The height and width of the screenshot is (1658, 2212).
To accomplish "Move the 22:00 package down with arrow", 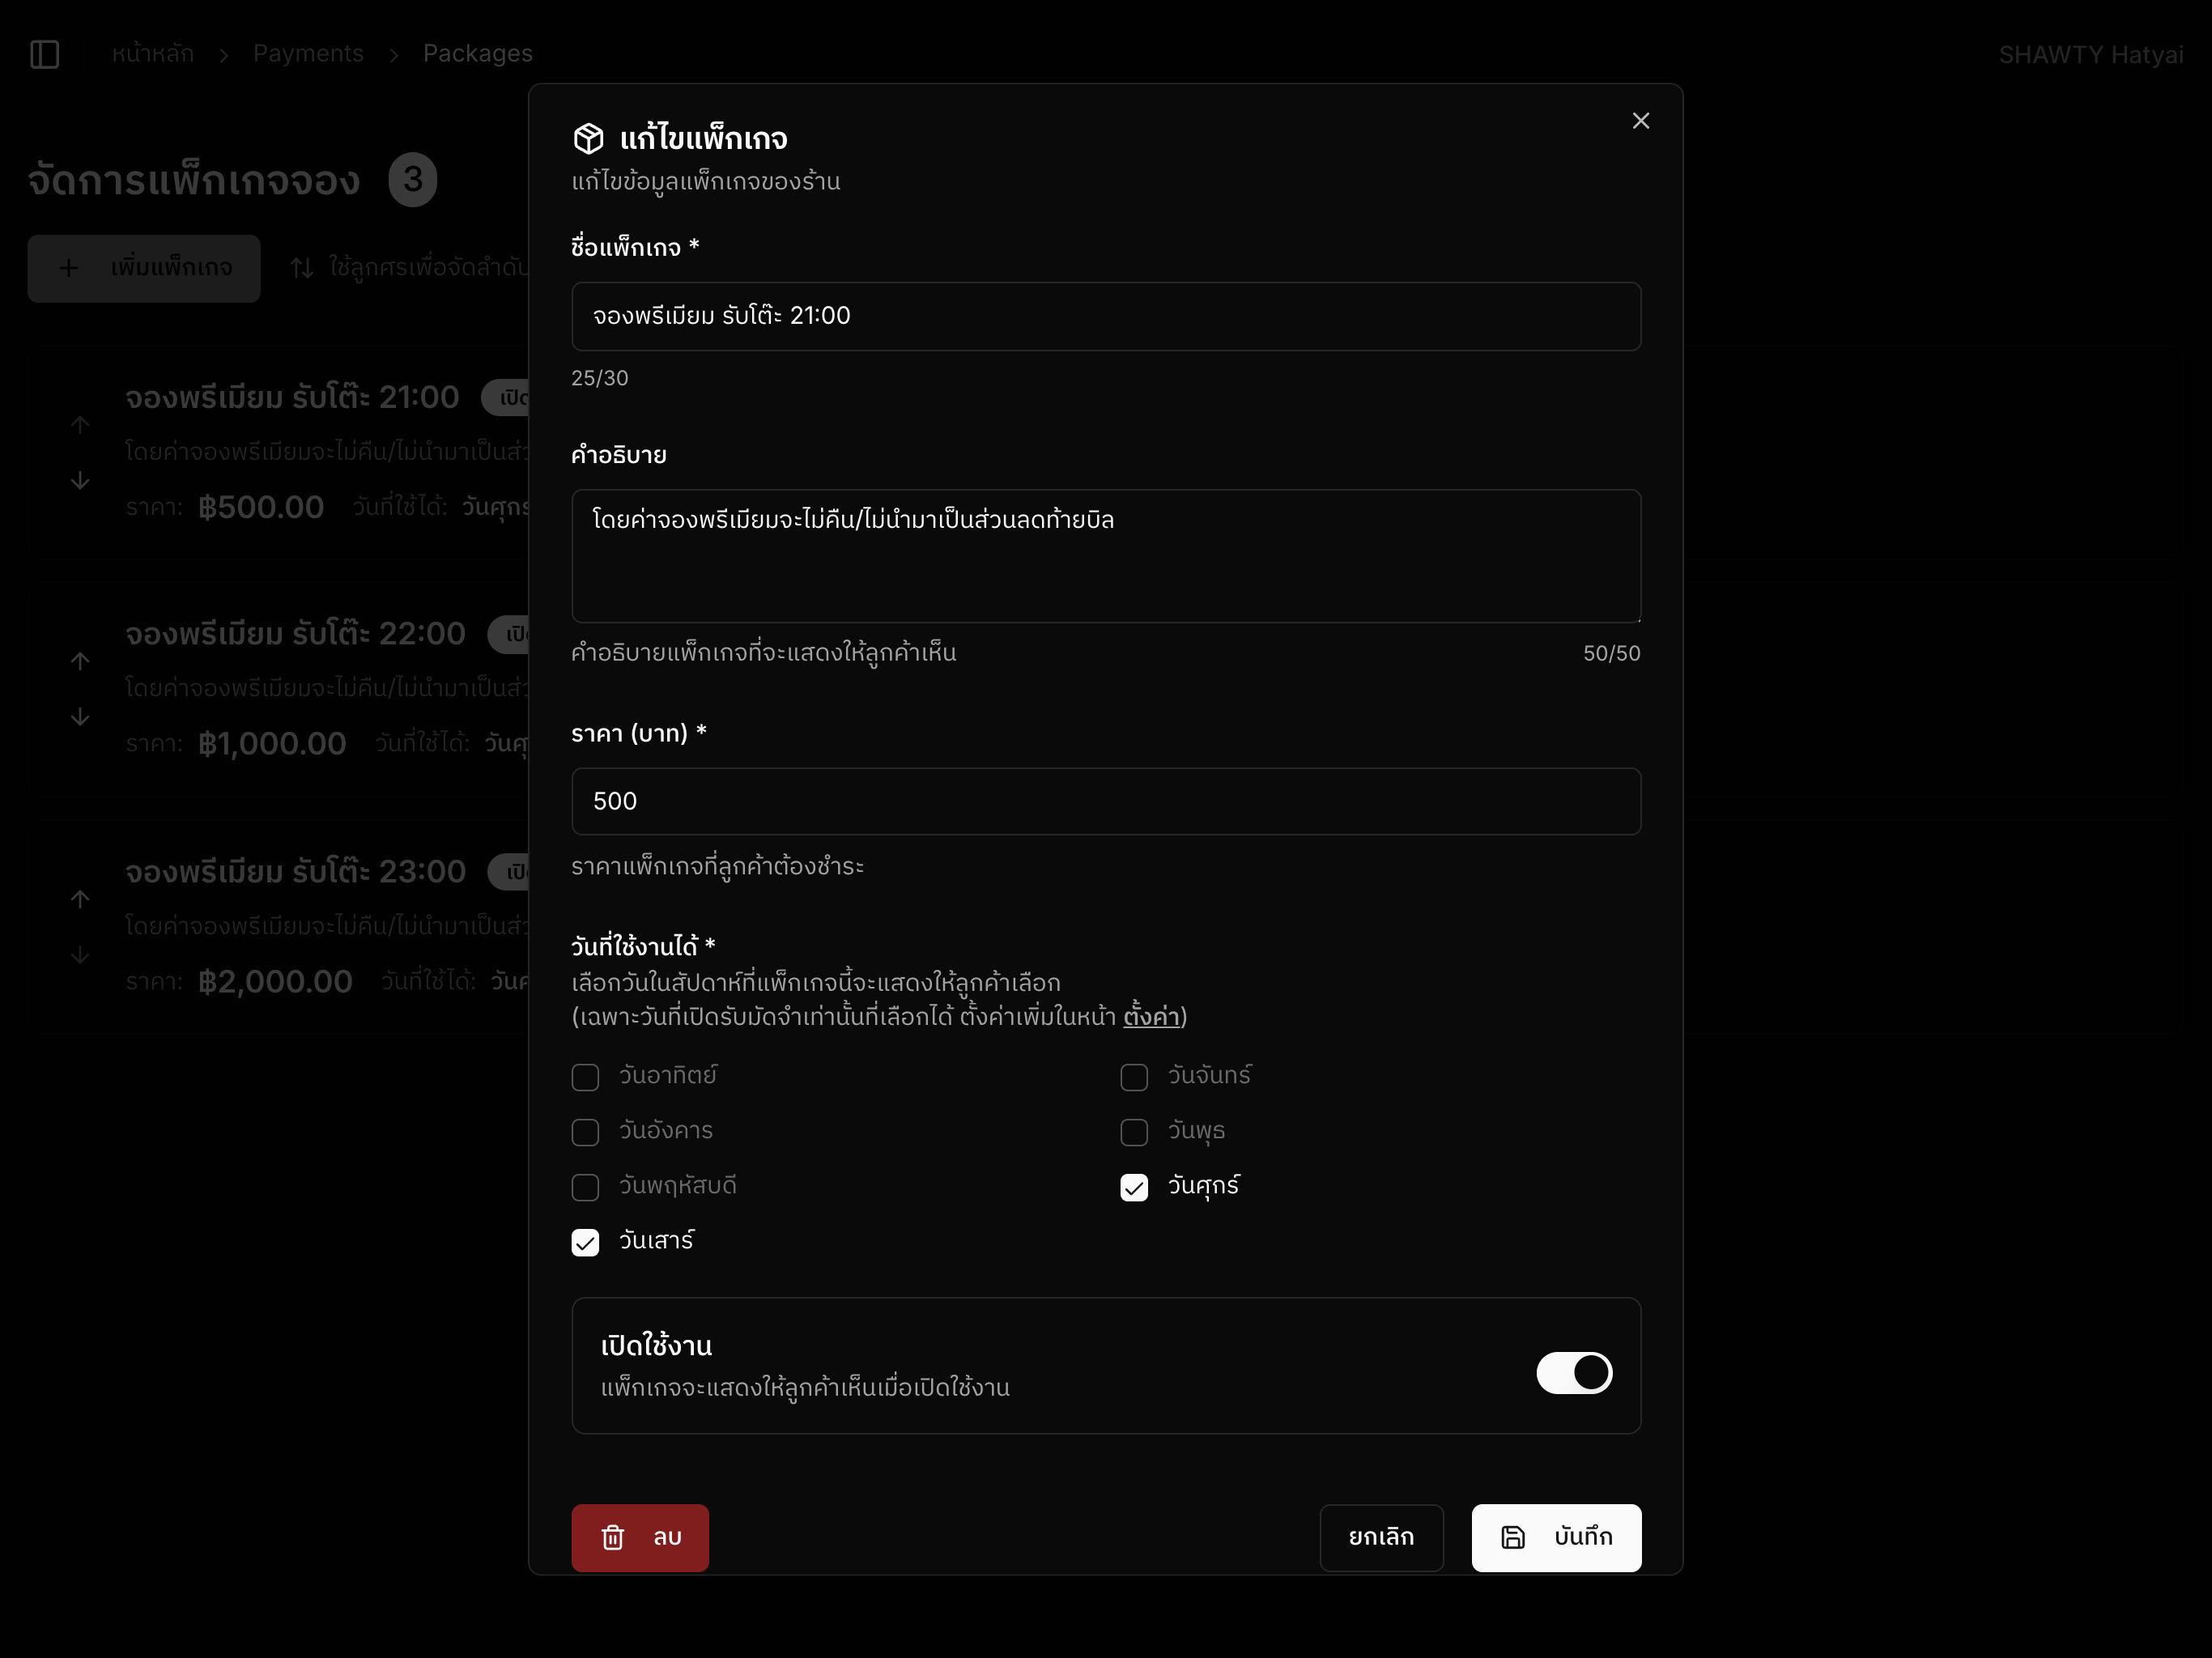I will pyautogui.click(x=81, y=717).
